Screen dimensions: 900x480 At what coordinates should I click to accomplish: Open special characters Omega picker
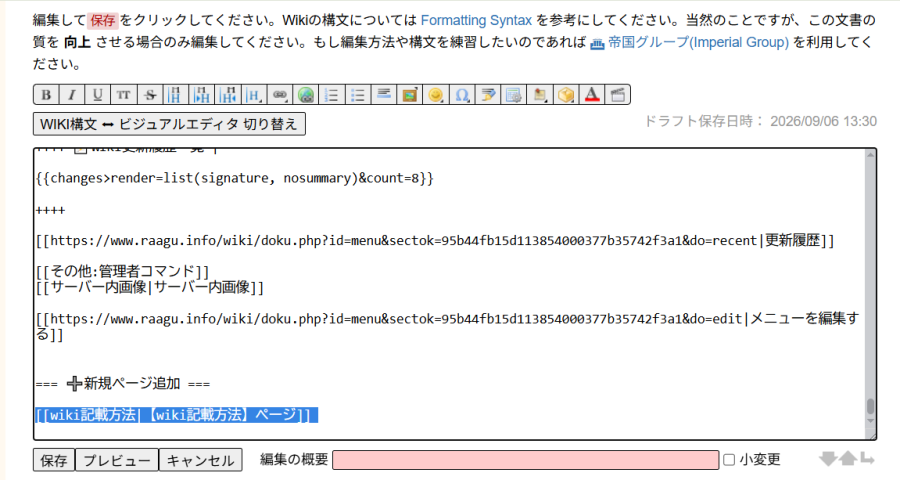coord(462,95)
